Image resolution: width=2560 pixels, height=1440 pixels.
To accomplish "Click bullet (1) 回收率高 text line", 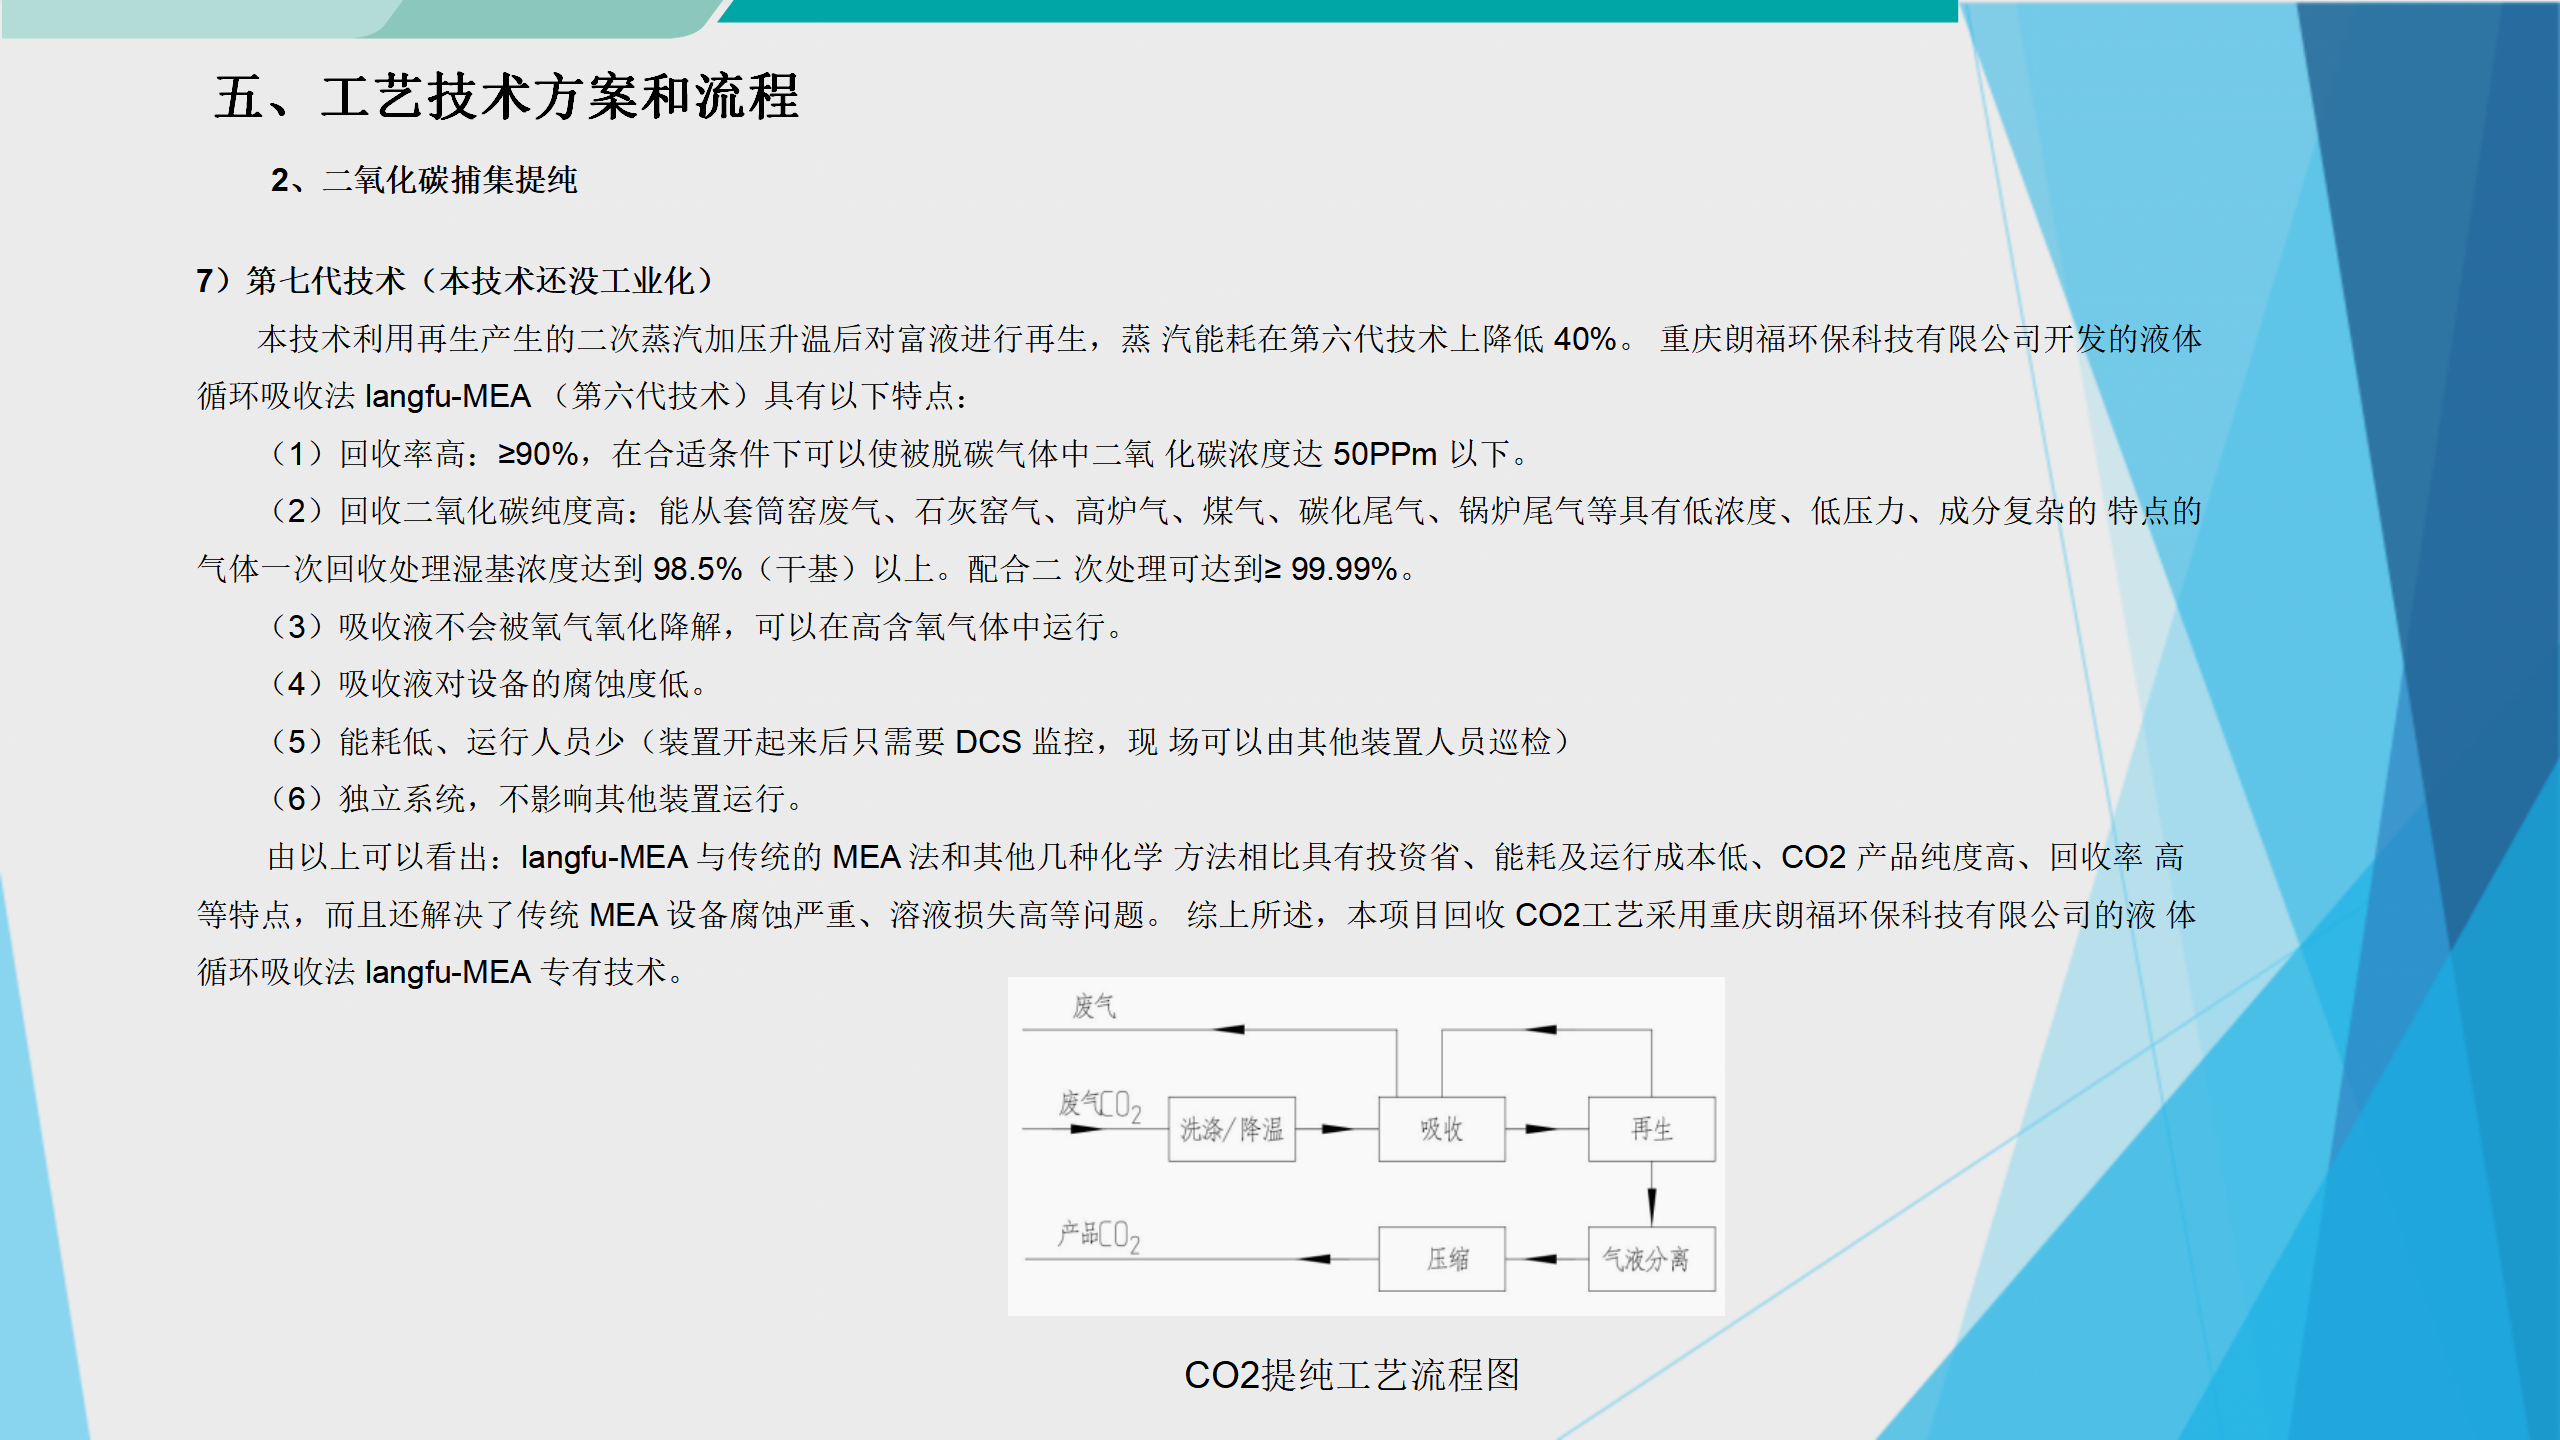I will (900, 454).
